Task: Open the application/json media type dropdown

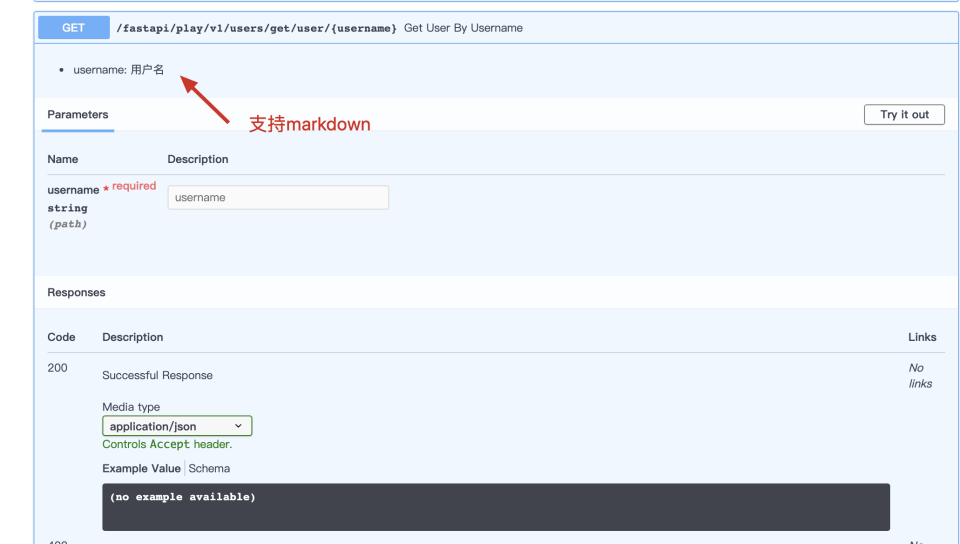Action: [x=177, y=426]
